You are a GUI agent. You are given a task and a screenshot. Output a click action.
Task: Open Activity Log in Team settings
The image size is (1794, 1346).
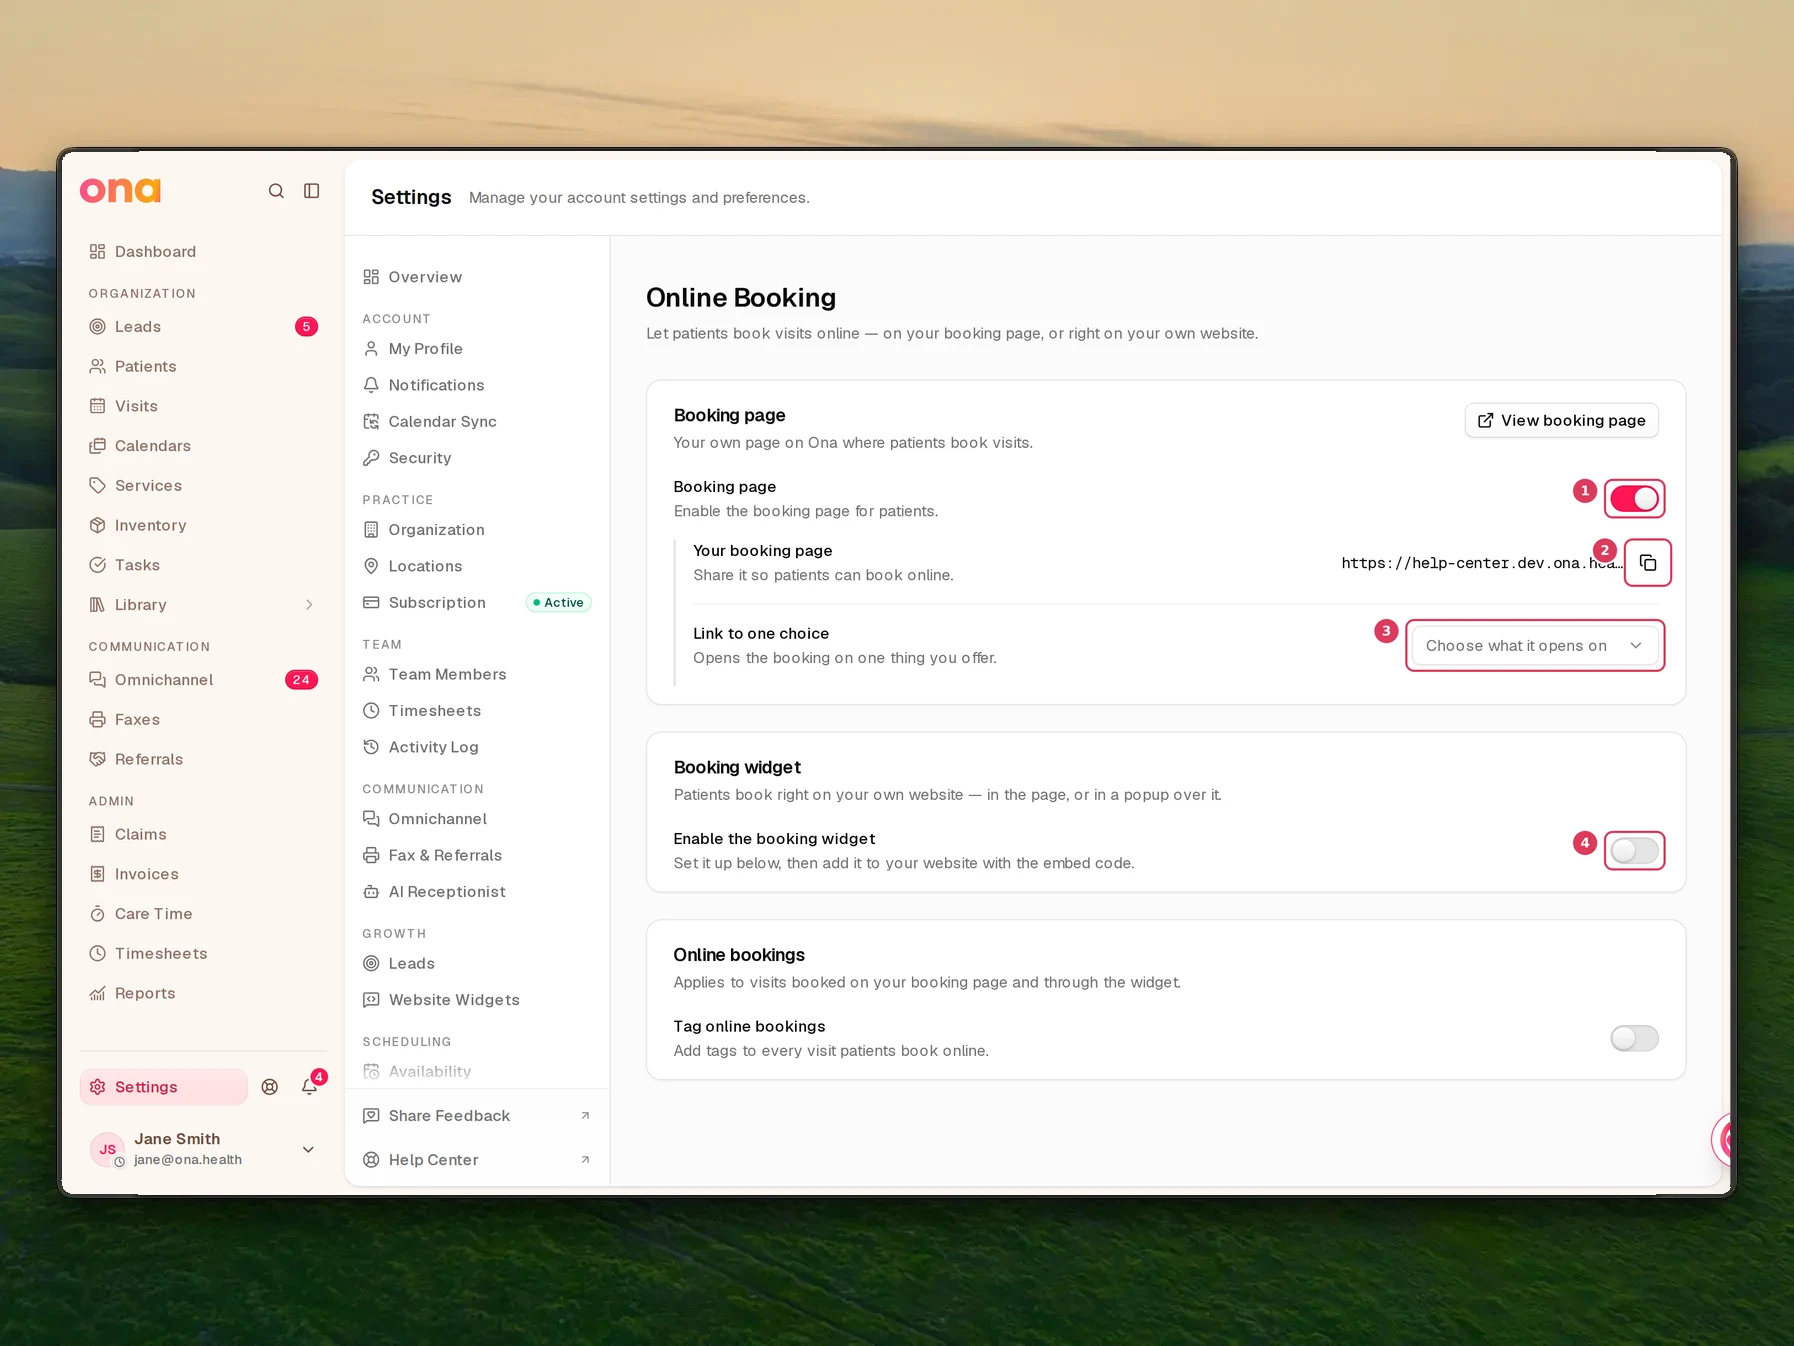(x=477, y=747)
